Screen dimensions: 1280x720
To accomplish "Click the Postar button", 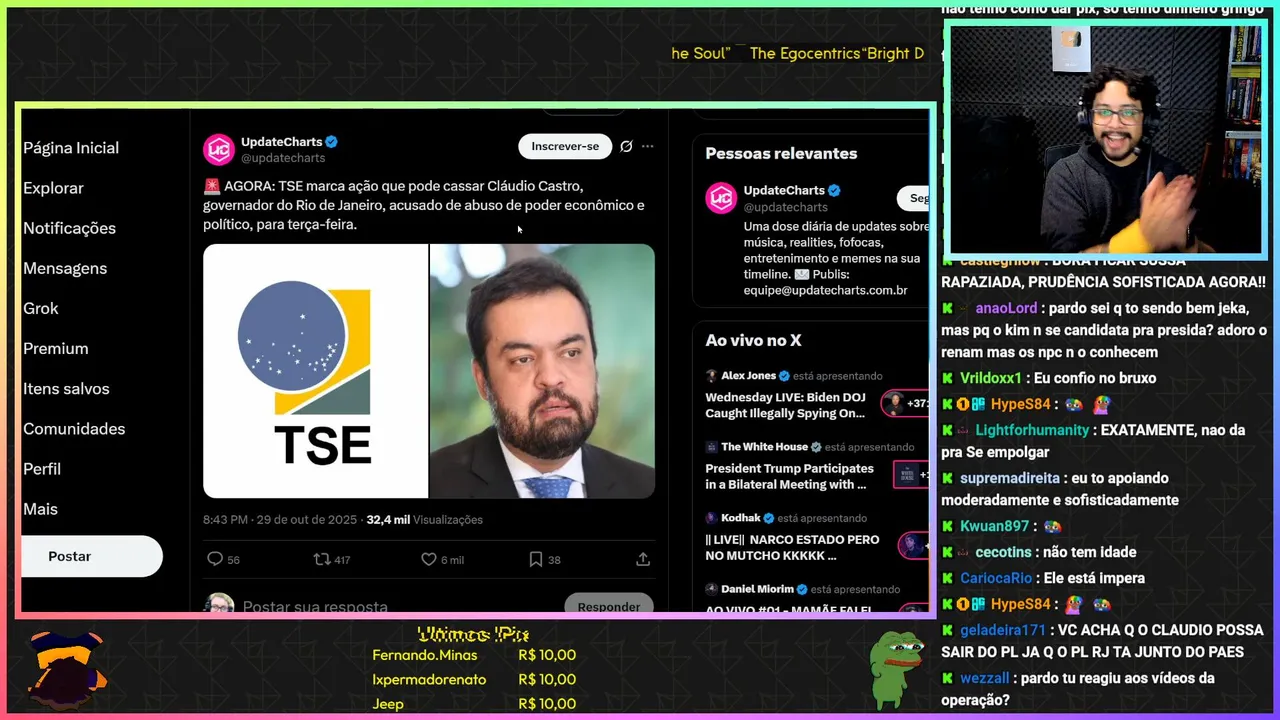I will [91, 556].
